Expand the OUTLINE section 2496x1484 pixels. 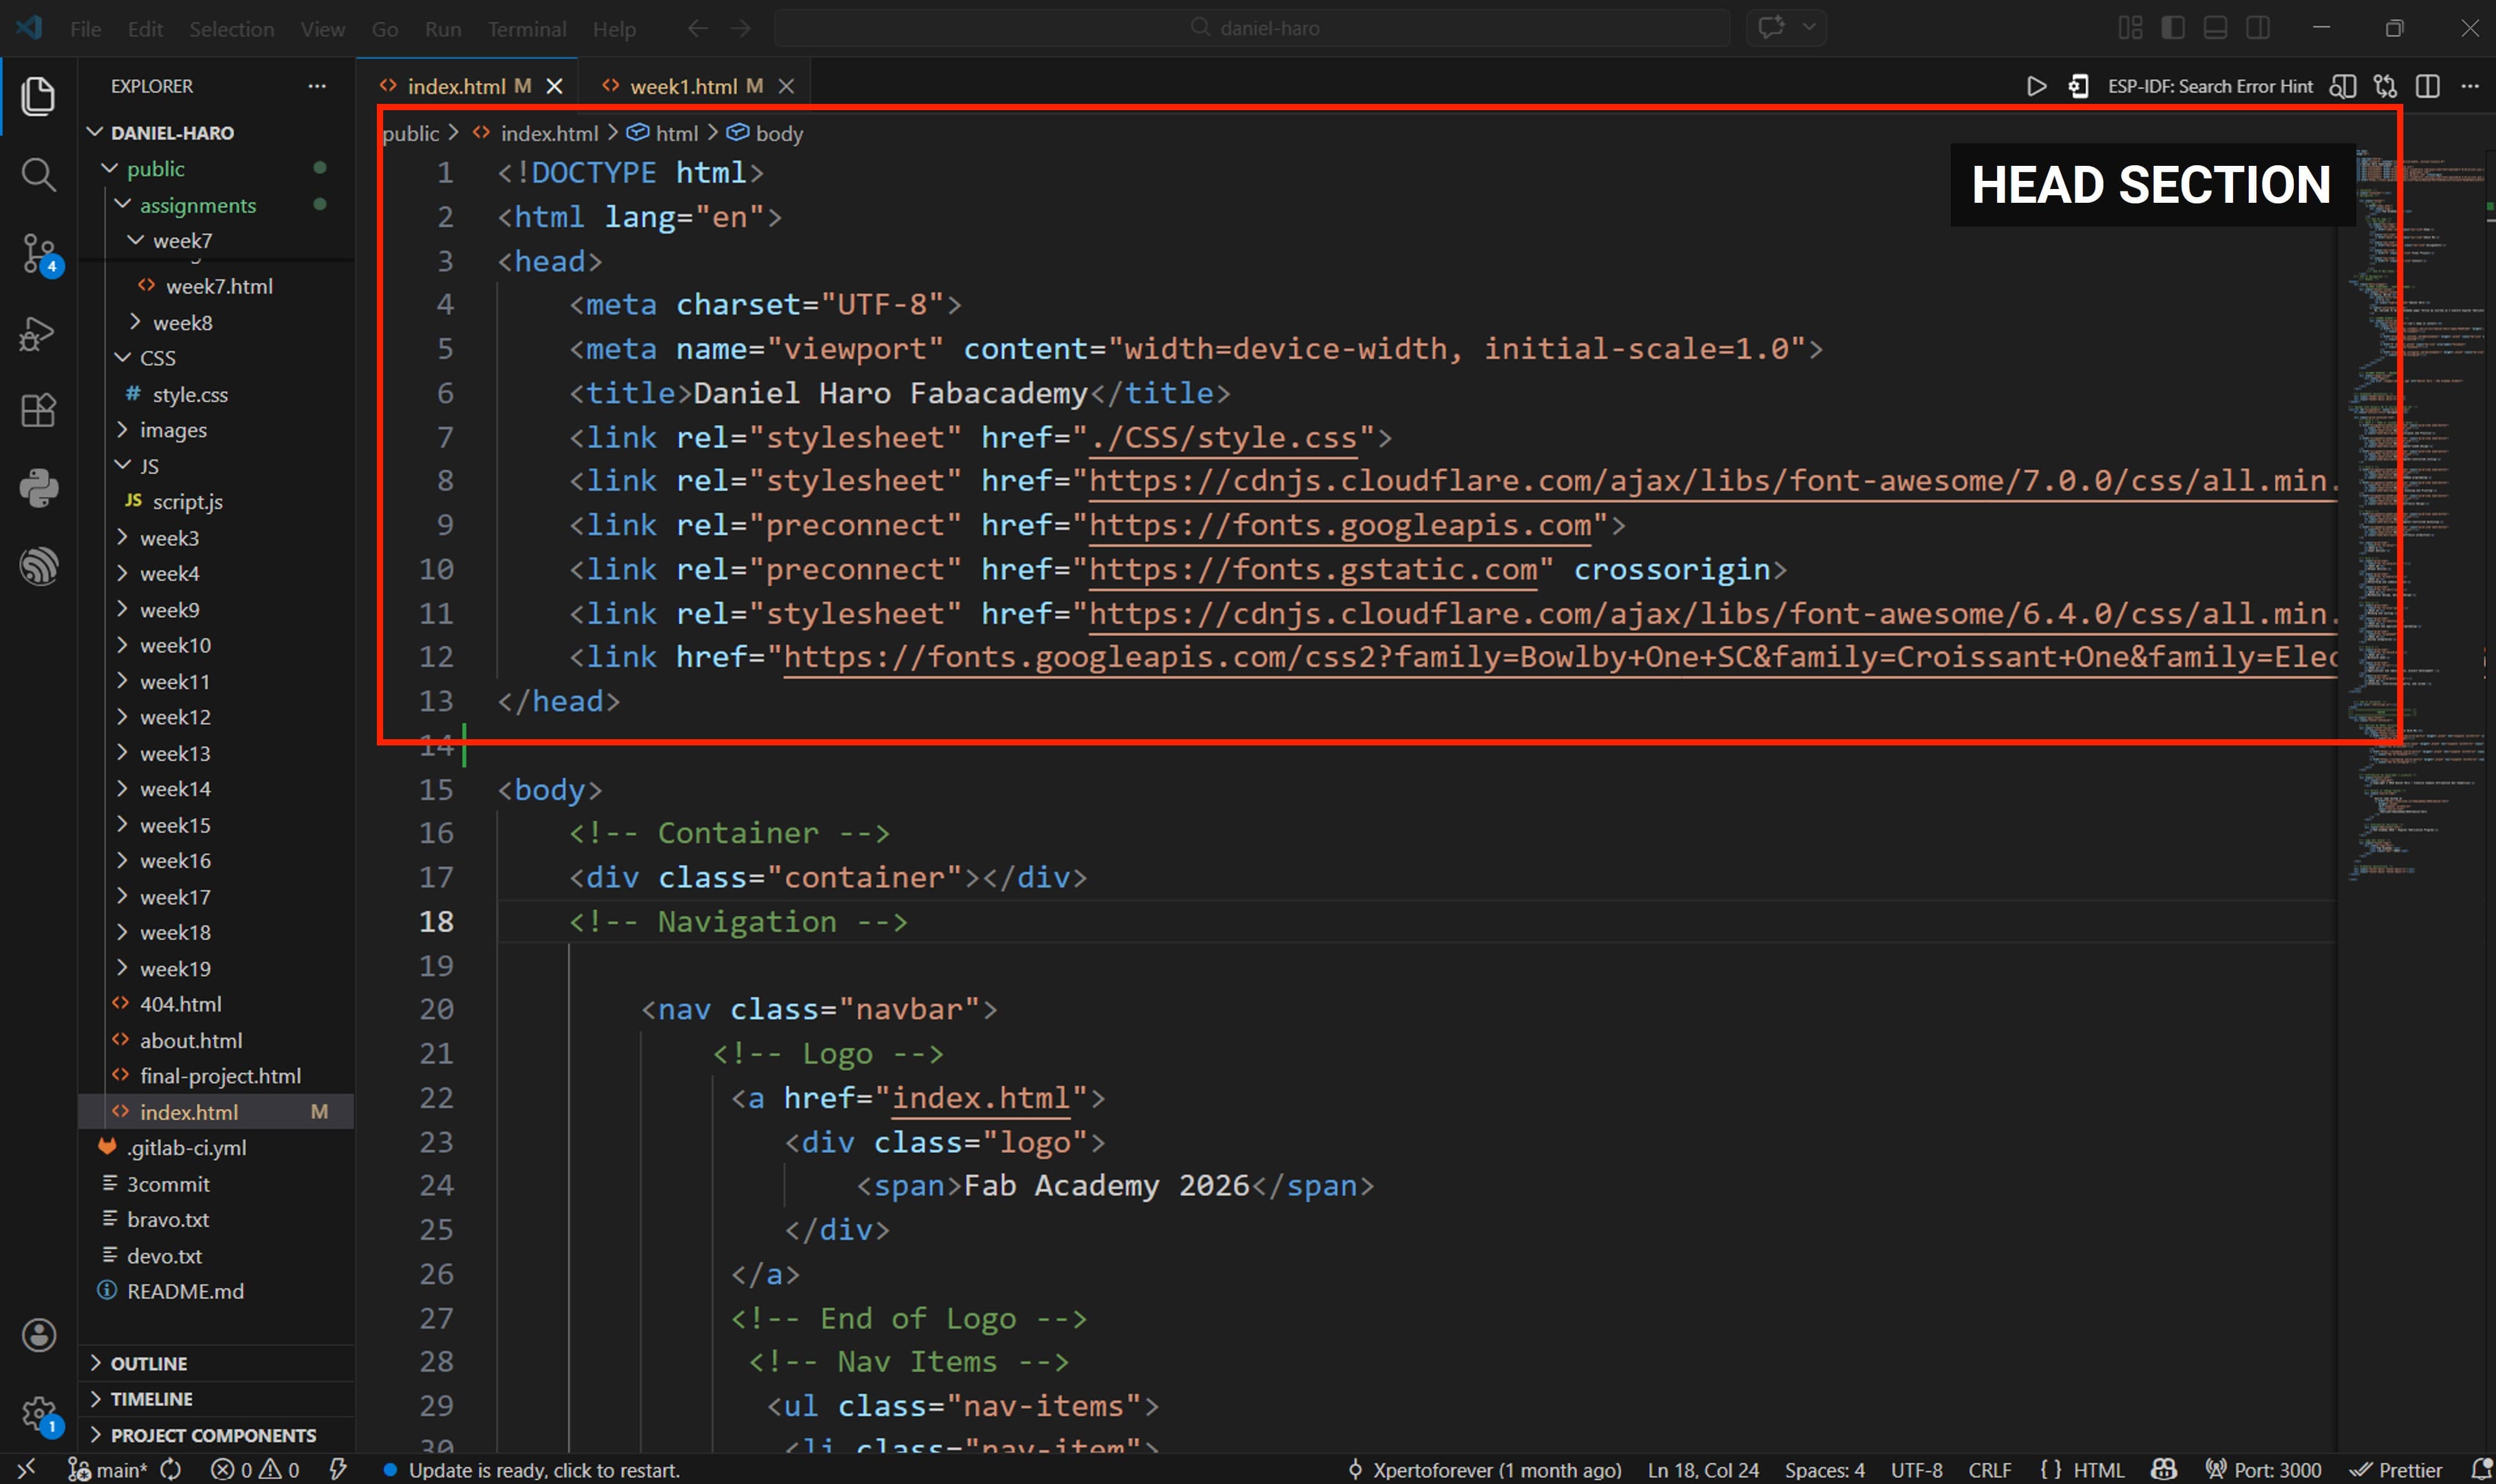click(x=148, y=1363)
